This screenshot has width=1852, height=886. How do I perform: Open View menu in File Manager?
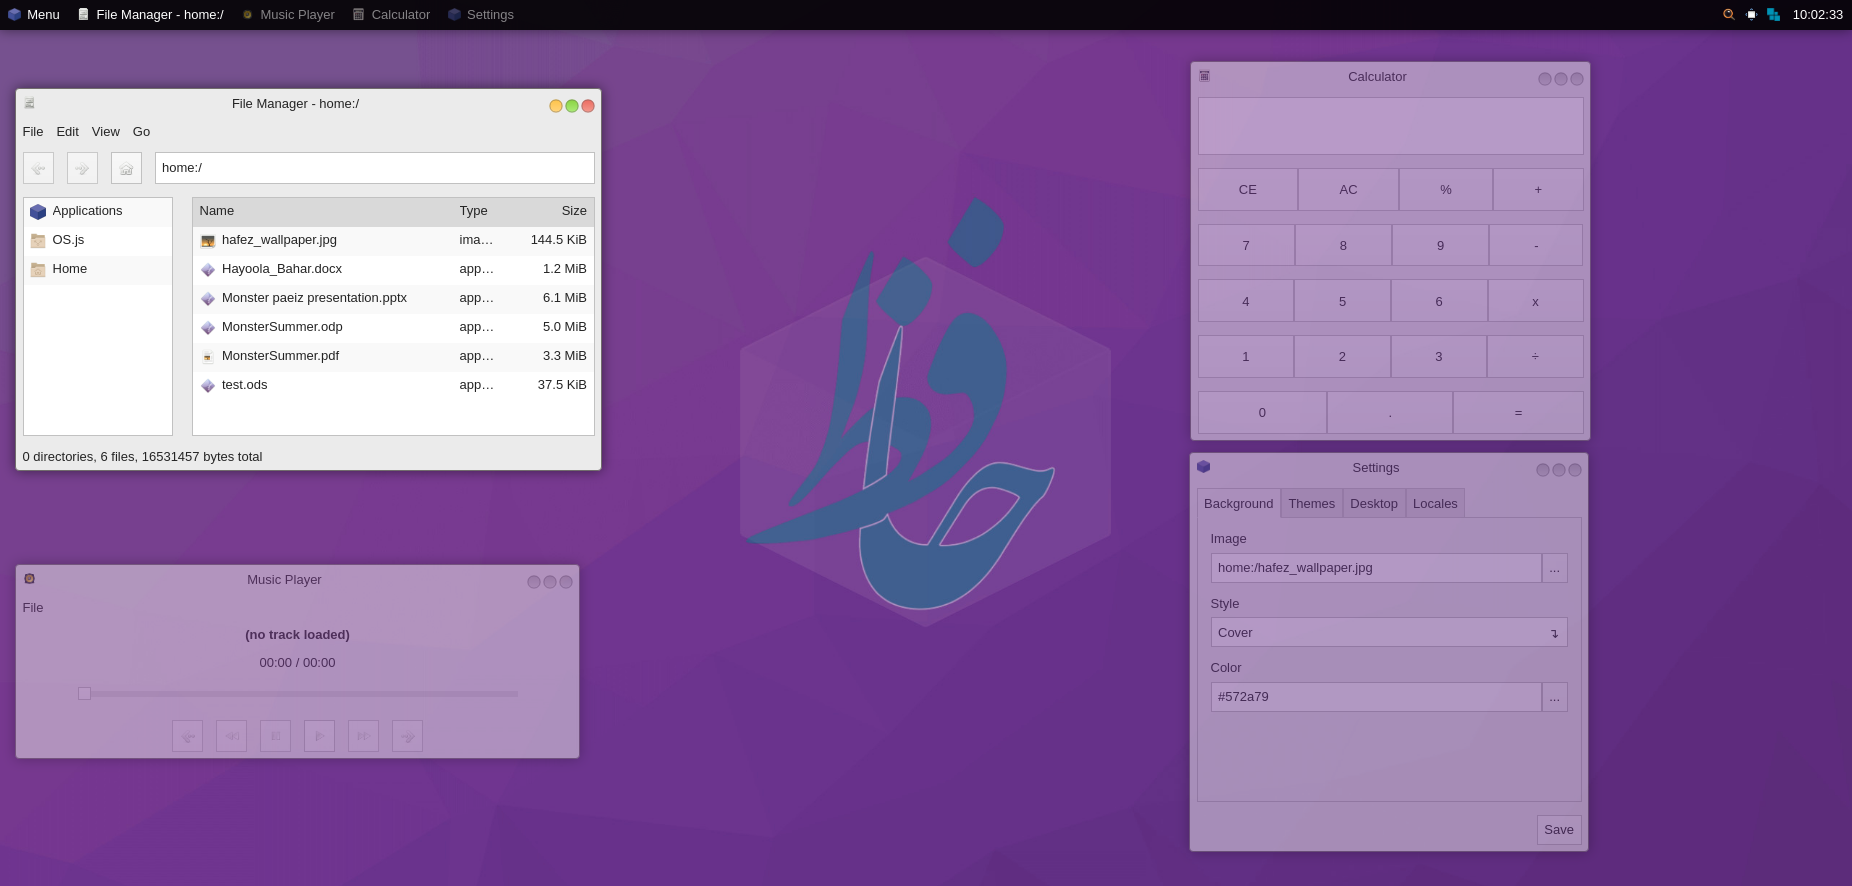(x=106, y=132)
